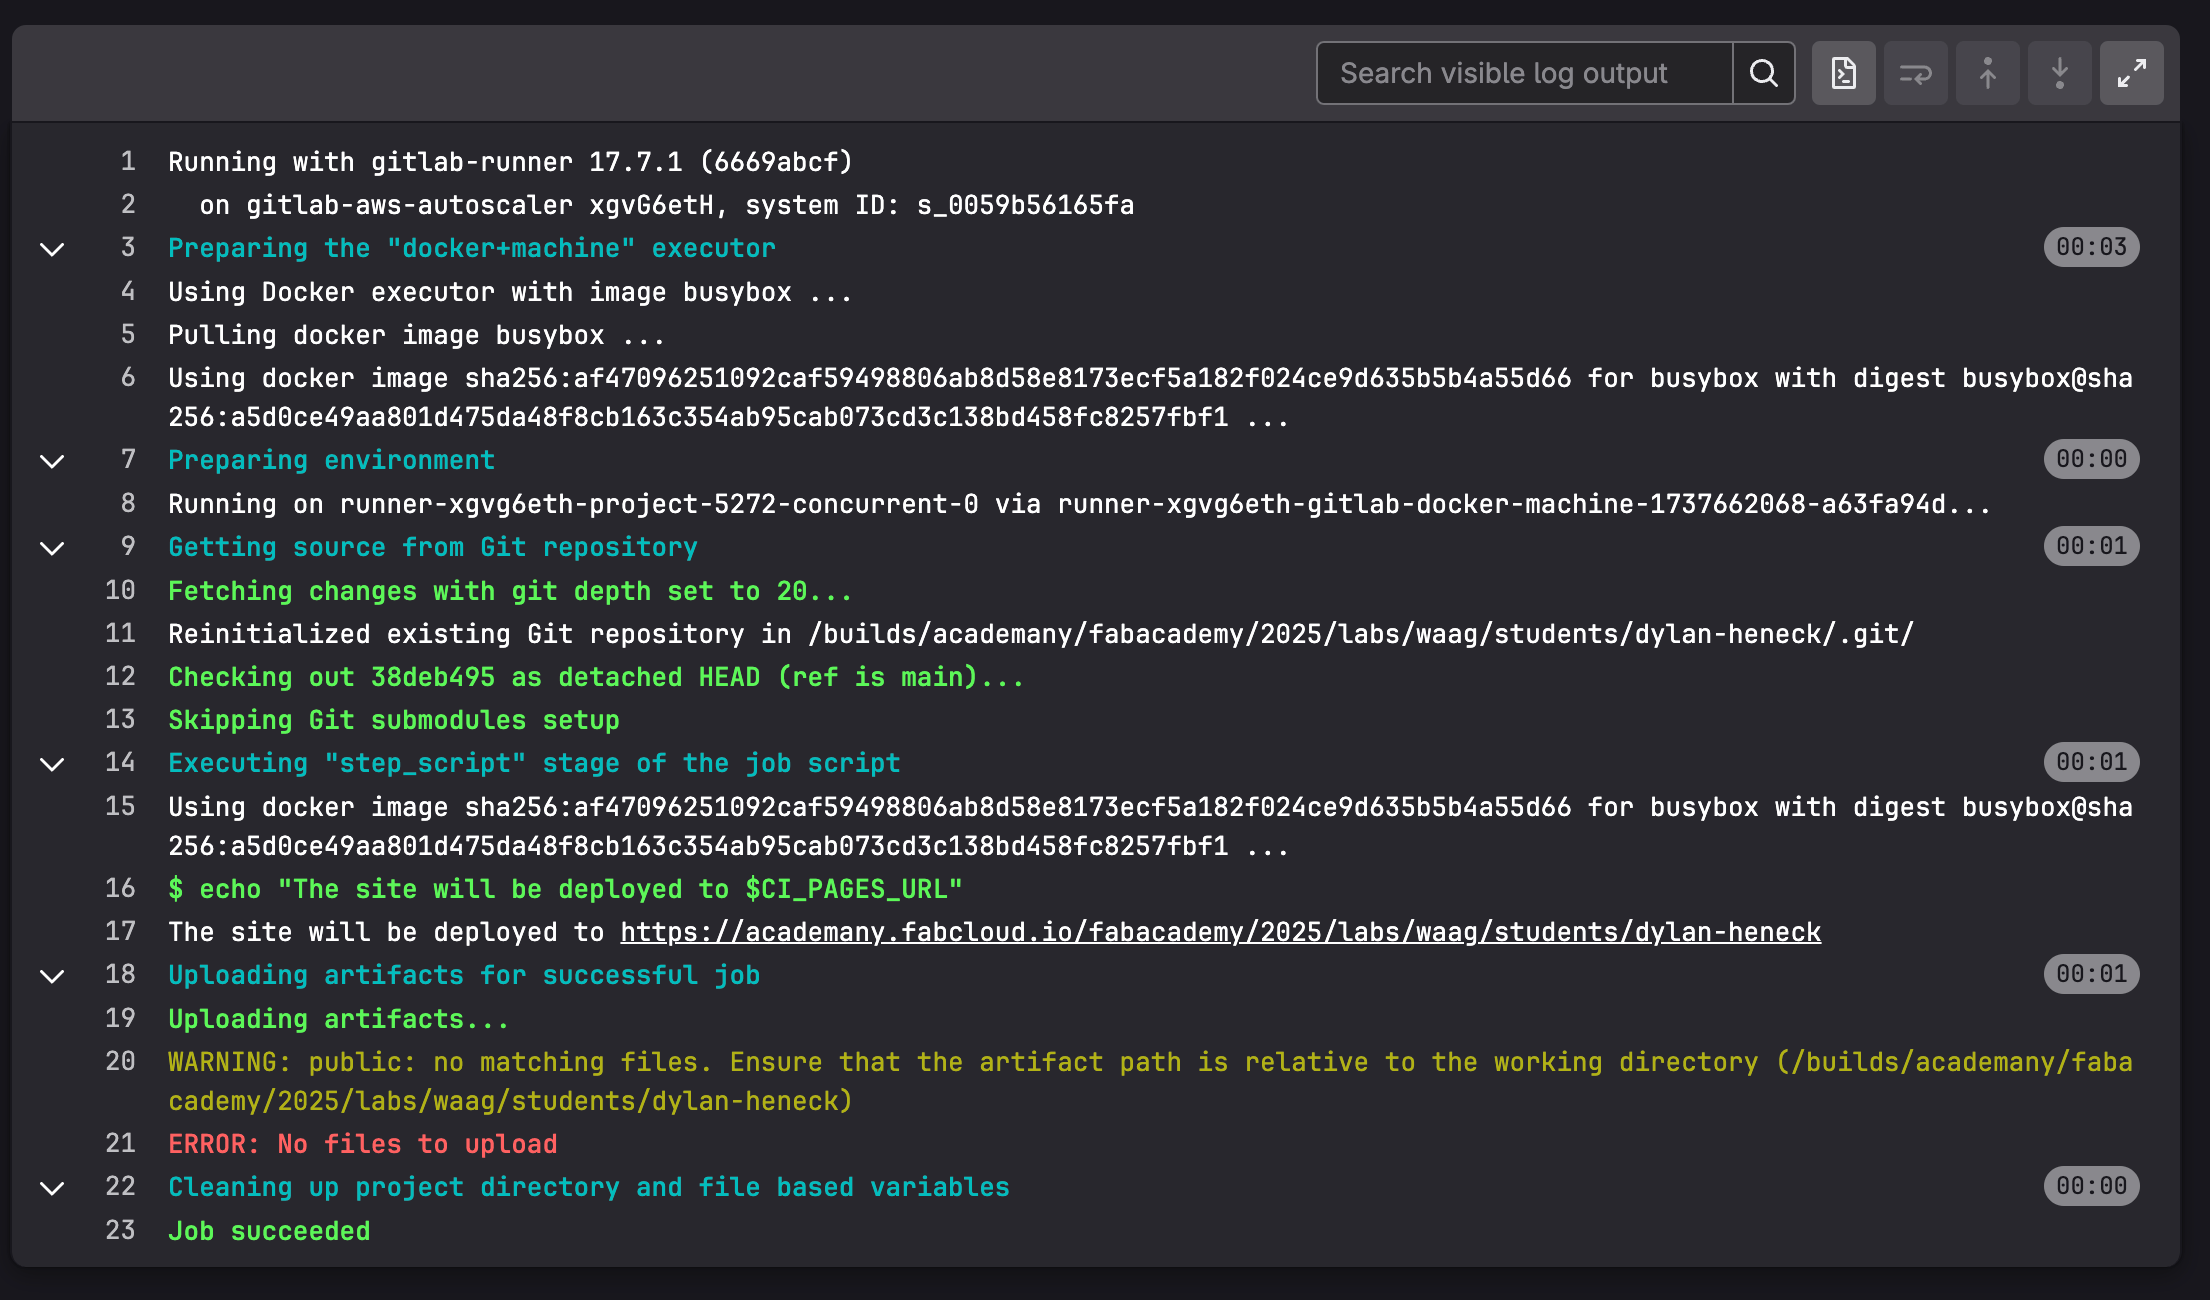Click the 00:01 badge on Executing step_script line
The width and height of the screenshot is (2210, 1300).
(x=2091, y=762)
